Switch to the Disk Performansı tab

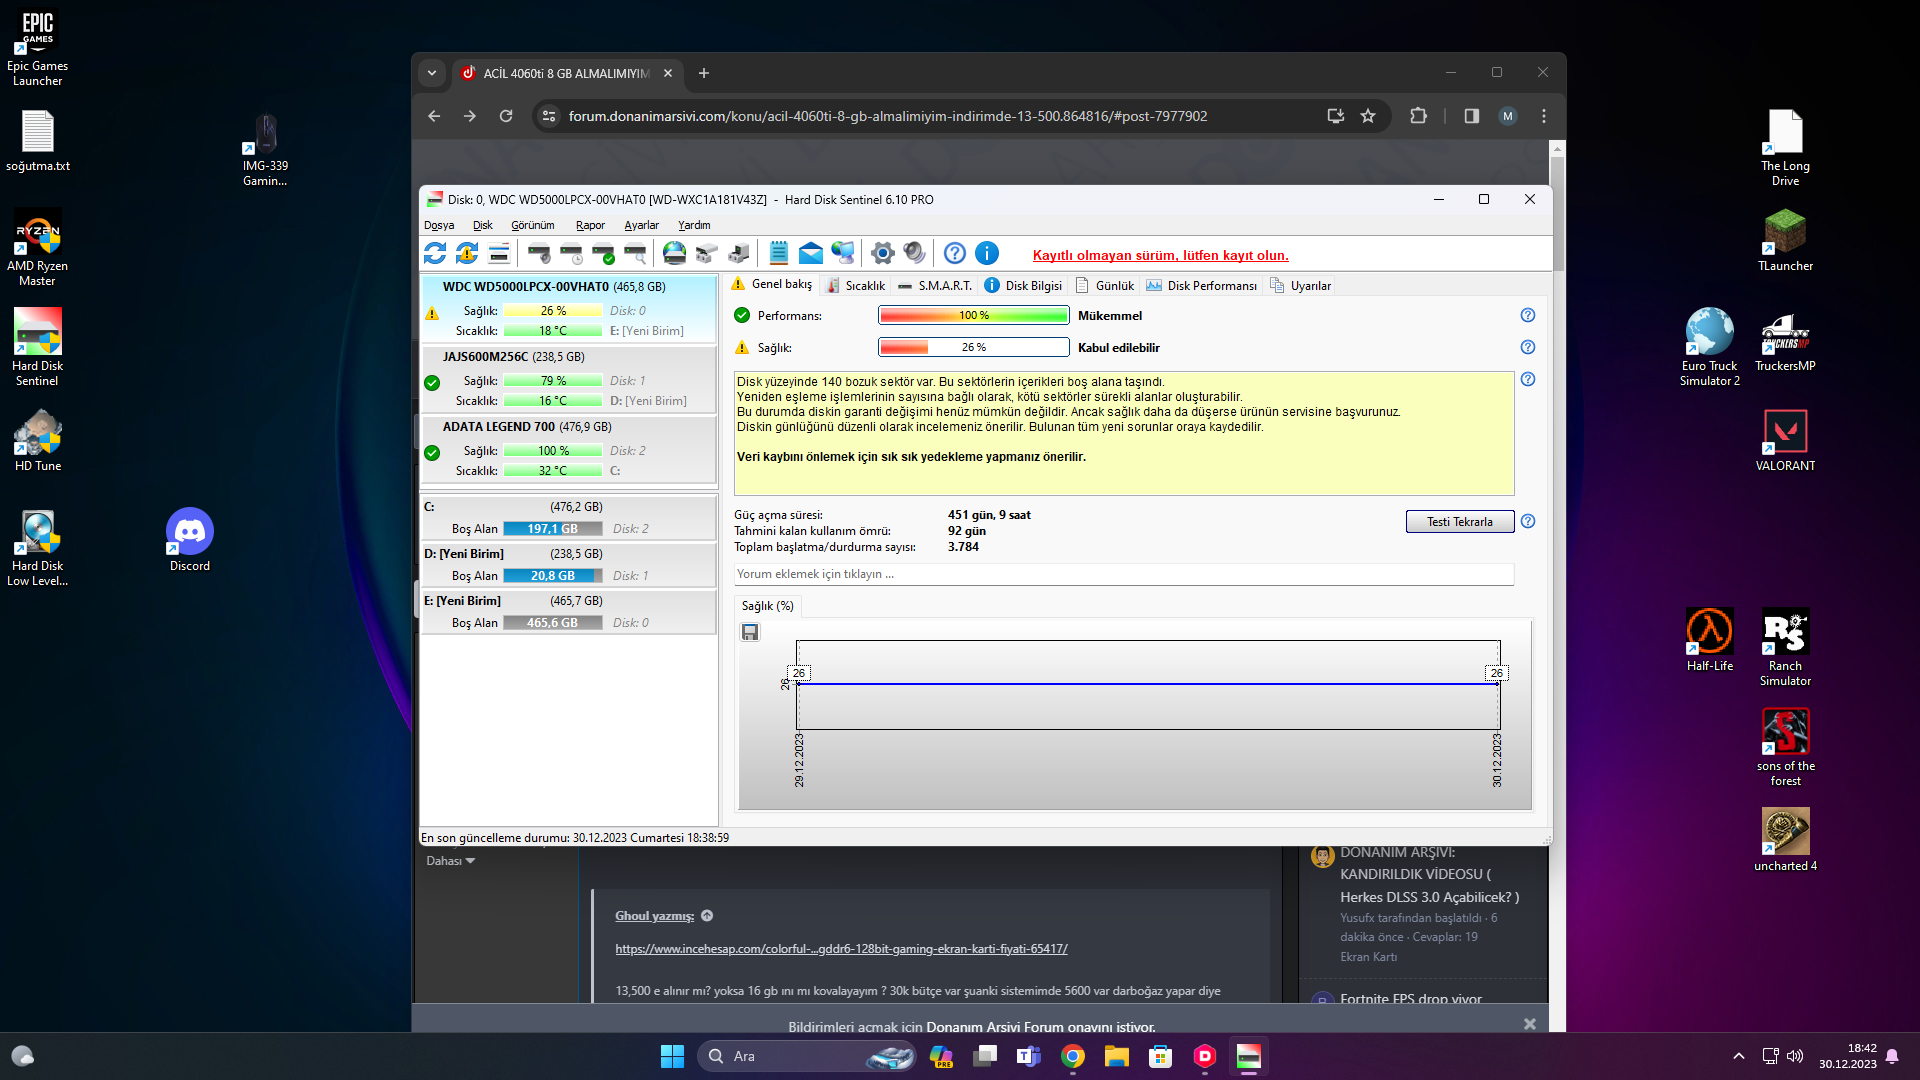1202,285
